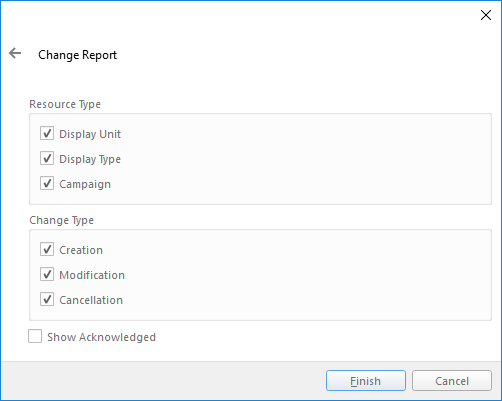Click the Cancel button
This screenshot has width=502, height=401.
(452, 380)
